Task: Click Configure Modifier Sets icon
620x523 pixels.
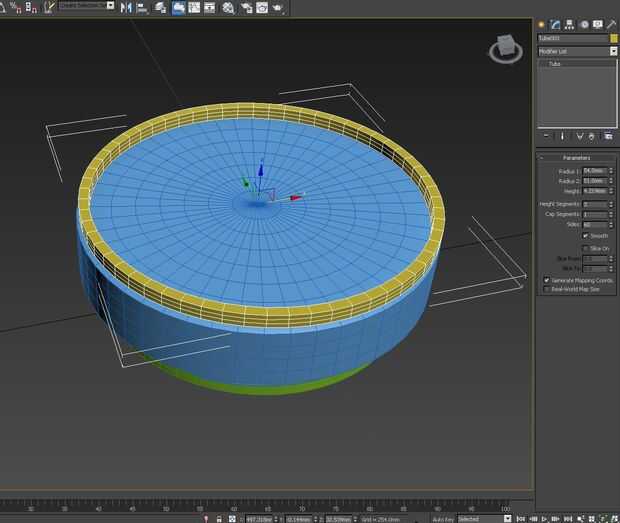Action: [x=608, y=135]
